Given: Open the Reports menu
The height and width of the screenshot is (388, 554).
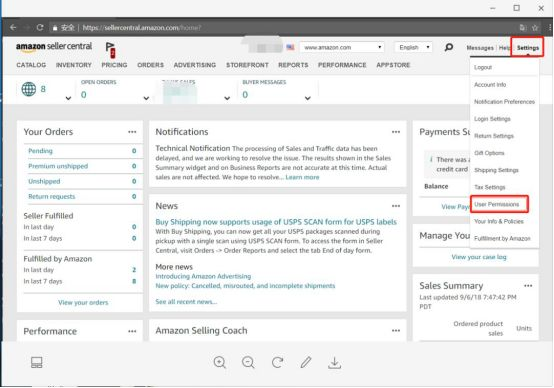Looking at the screenshot, I should 293,65.
